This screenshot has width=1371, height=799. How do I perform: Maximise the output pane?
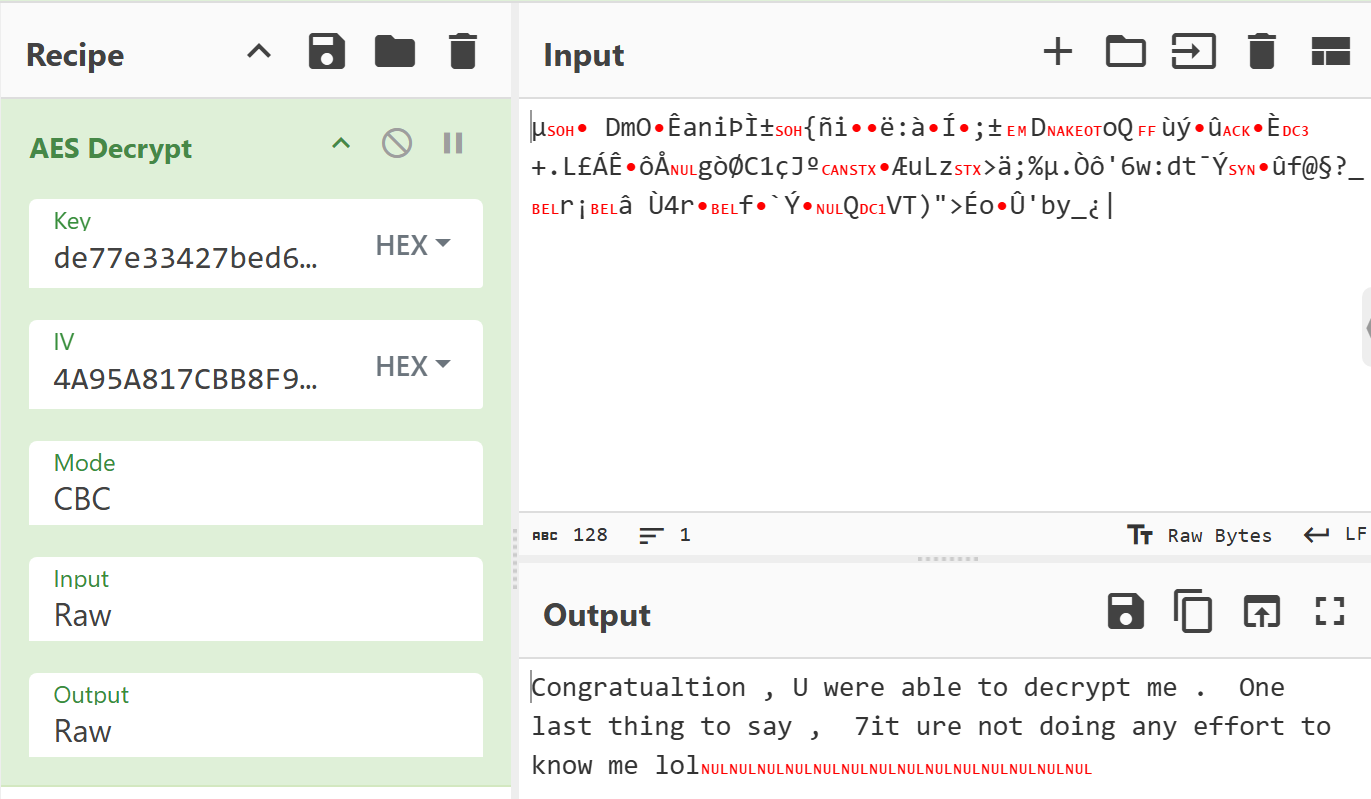coord(1329,611)
